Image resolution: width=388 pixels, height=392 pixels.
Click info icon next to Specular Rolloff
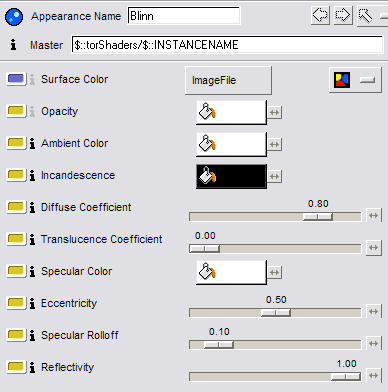pos(32,335)
